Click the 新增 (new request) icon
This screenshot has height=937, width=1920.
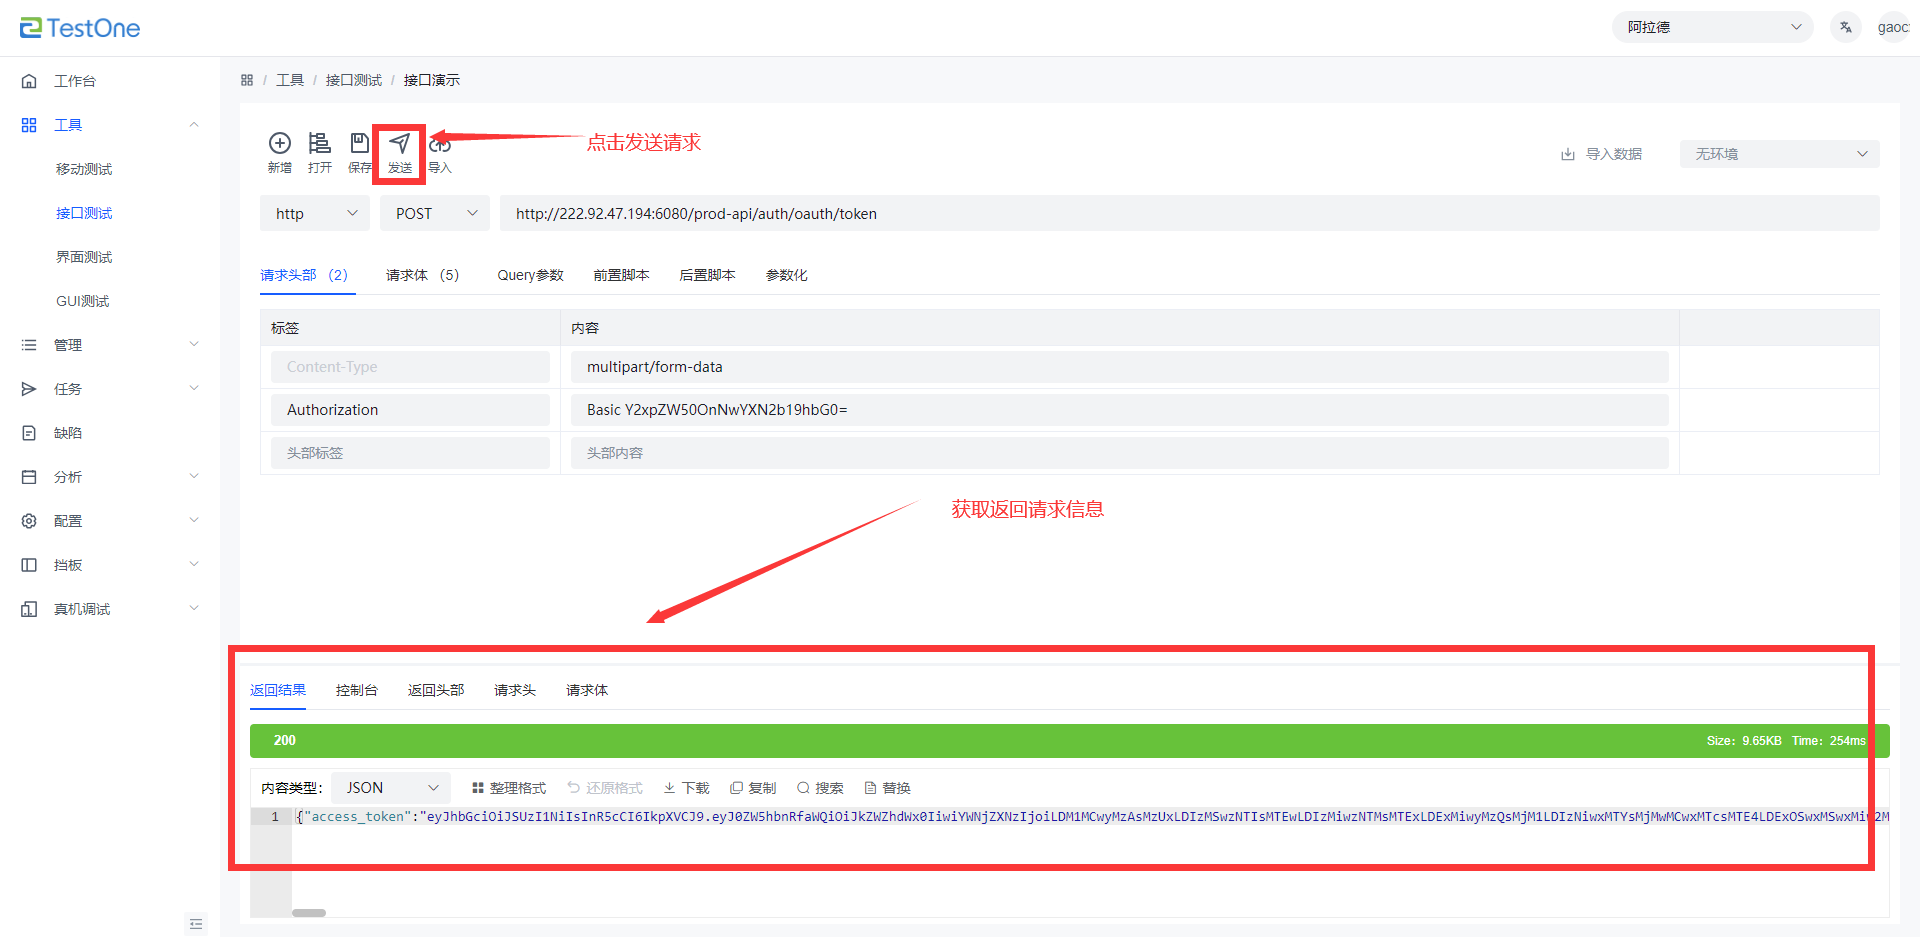(280, 144)
